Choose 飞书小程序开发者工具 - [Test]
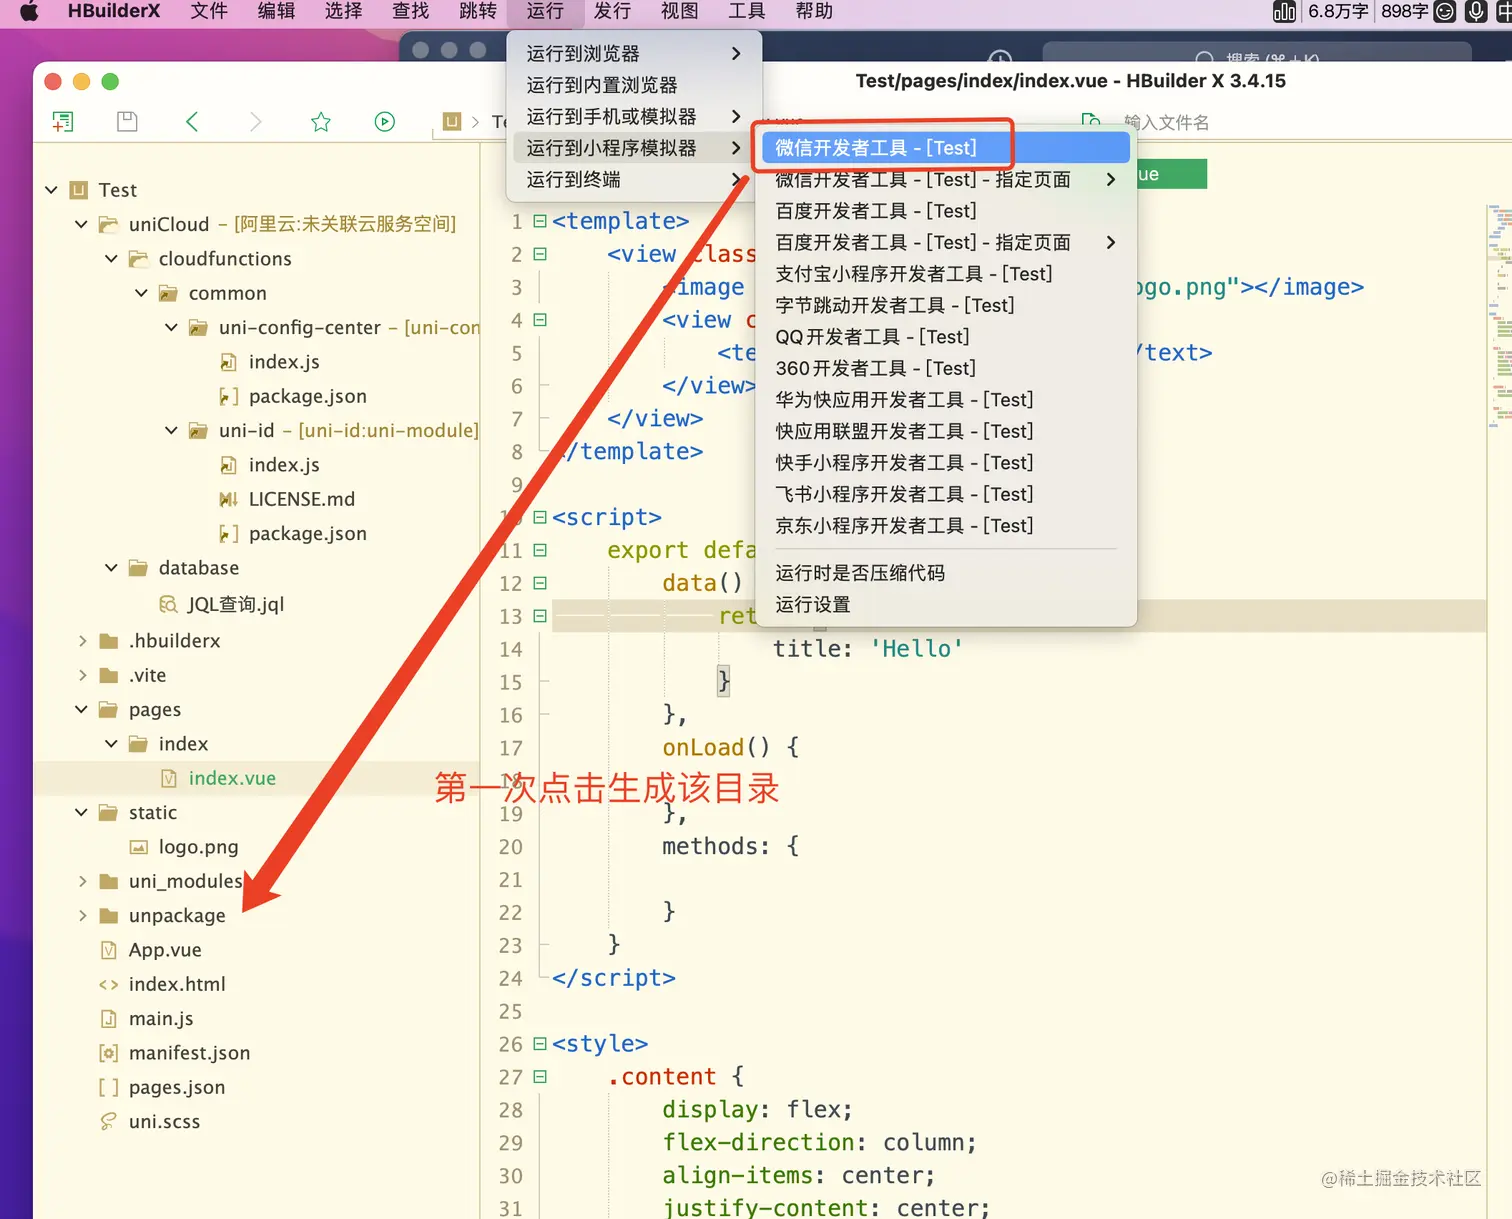The width and height of the screenshot is (1512, 1219). (x=945, y=494)
